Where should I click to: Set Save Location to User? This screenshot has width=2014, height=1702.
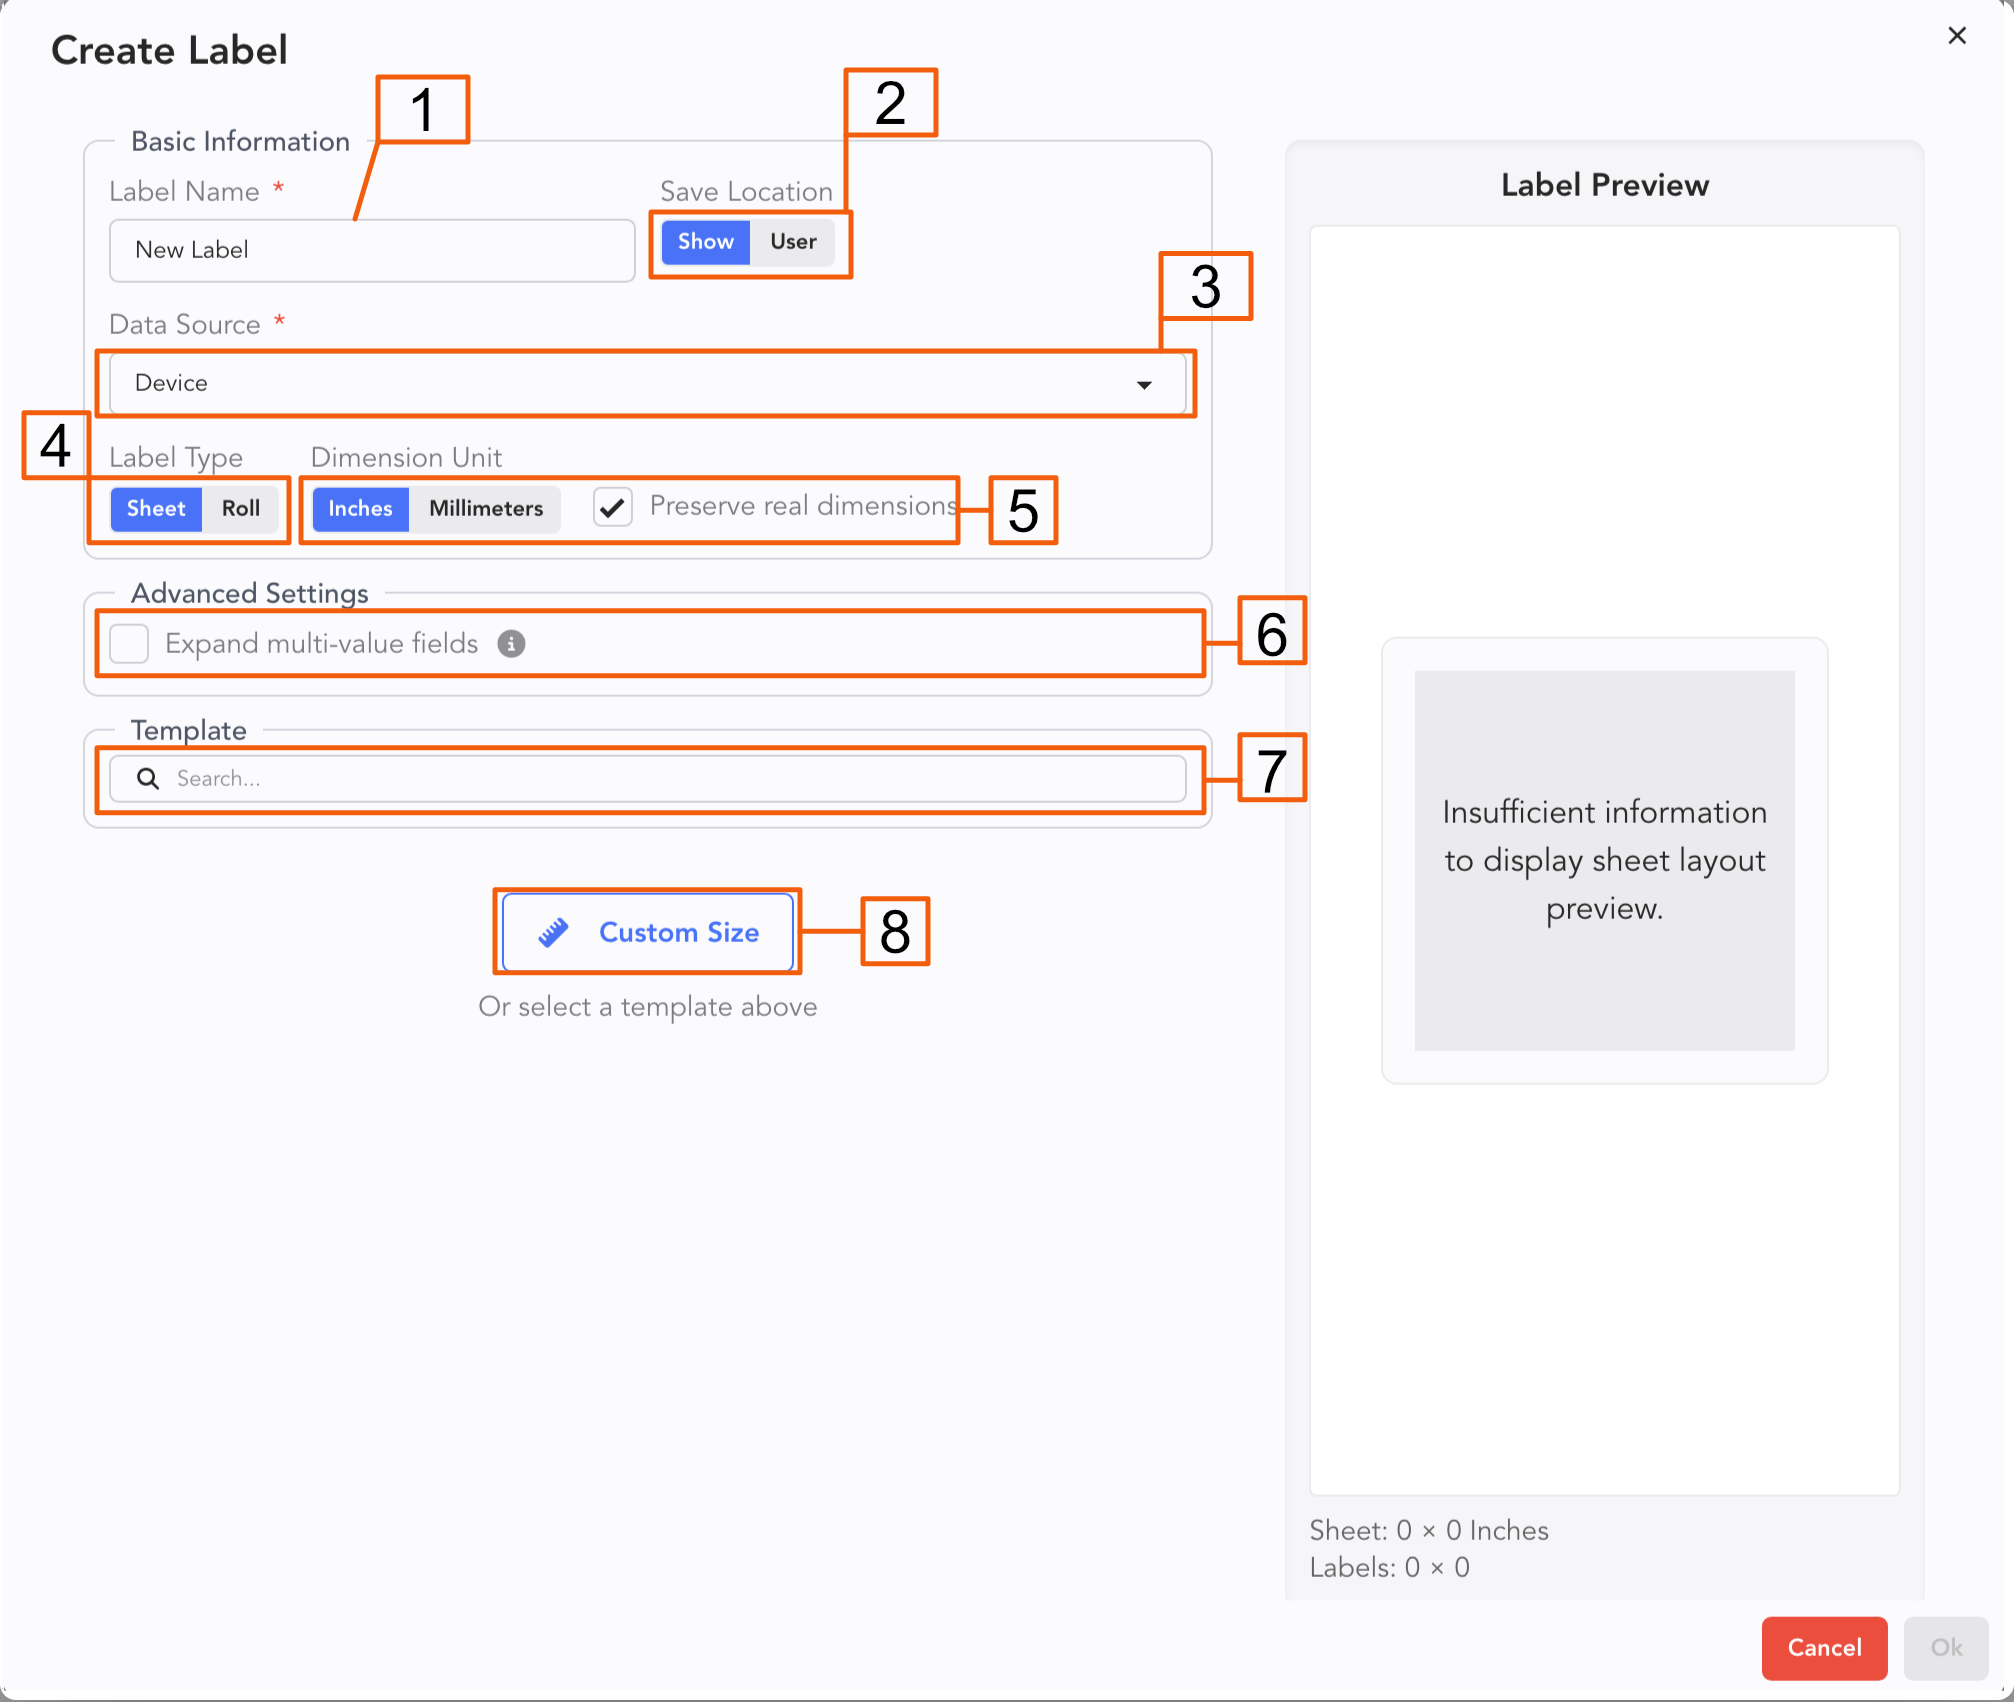pyautogui.click(x=793, y=242)
